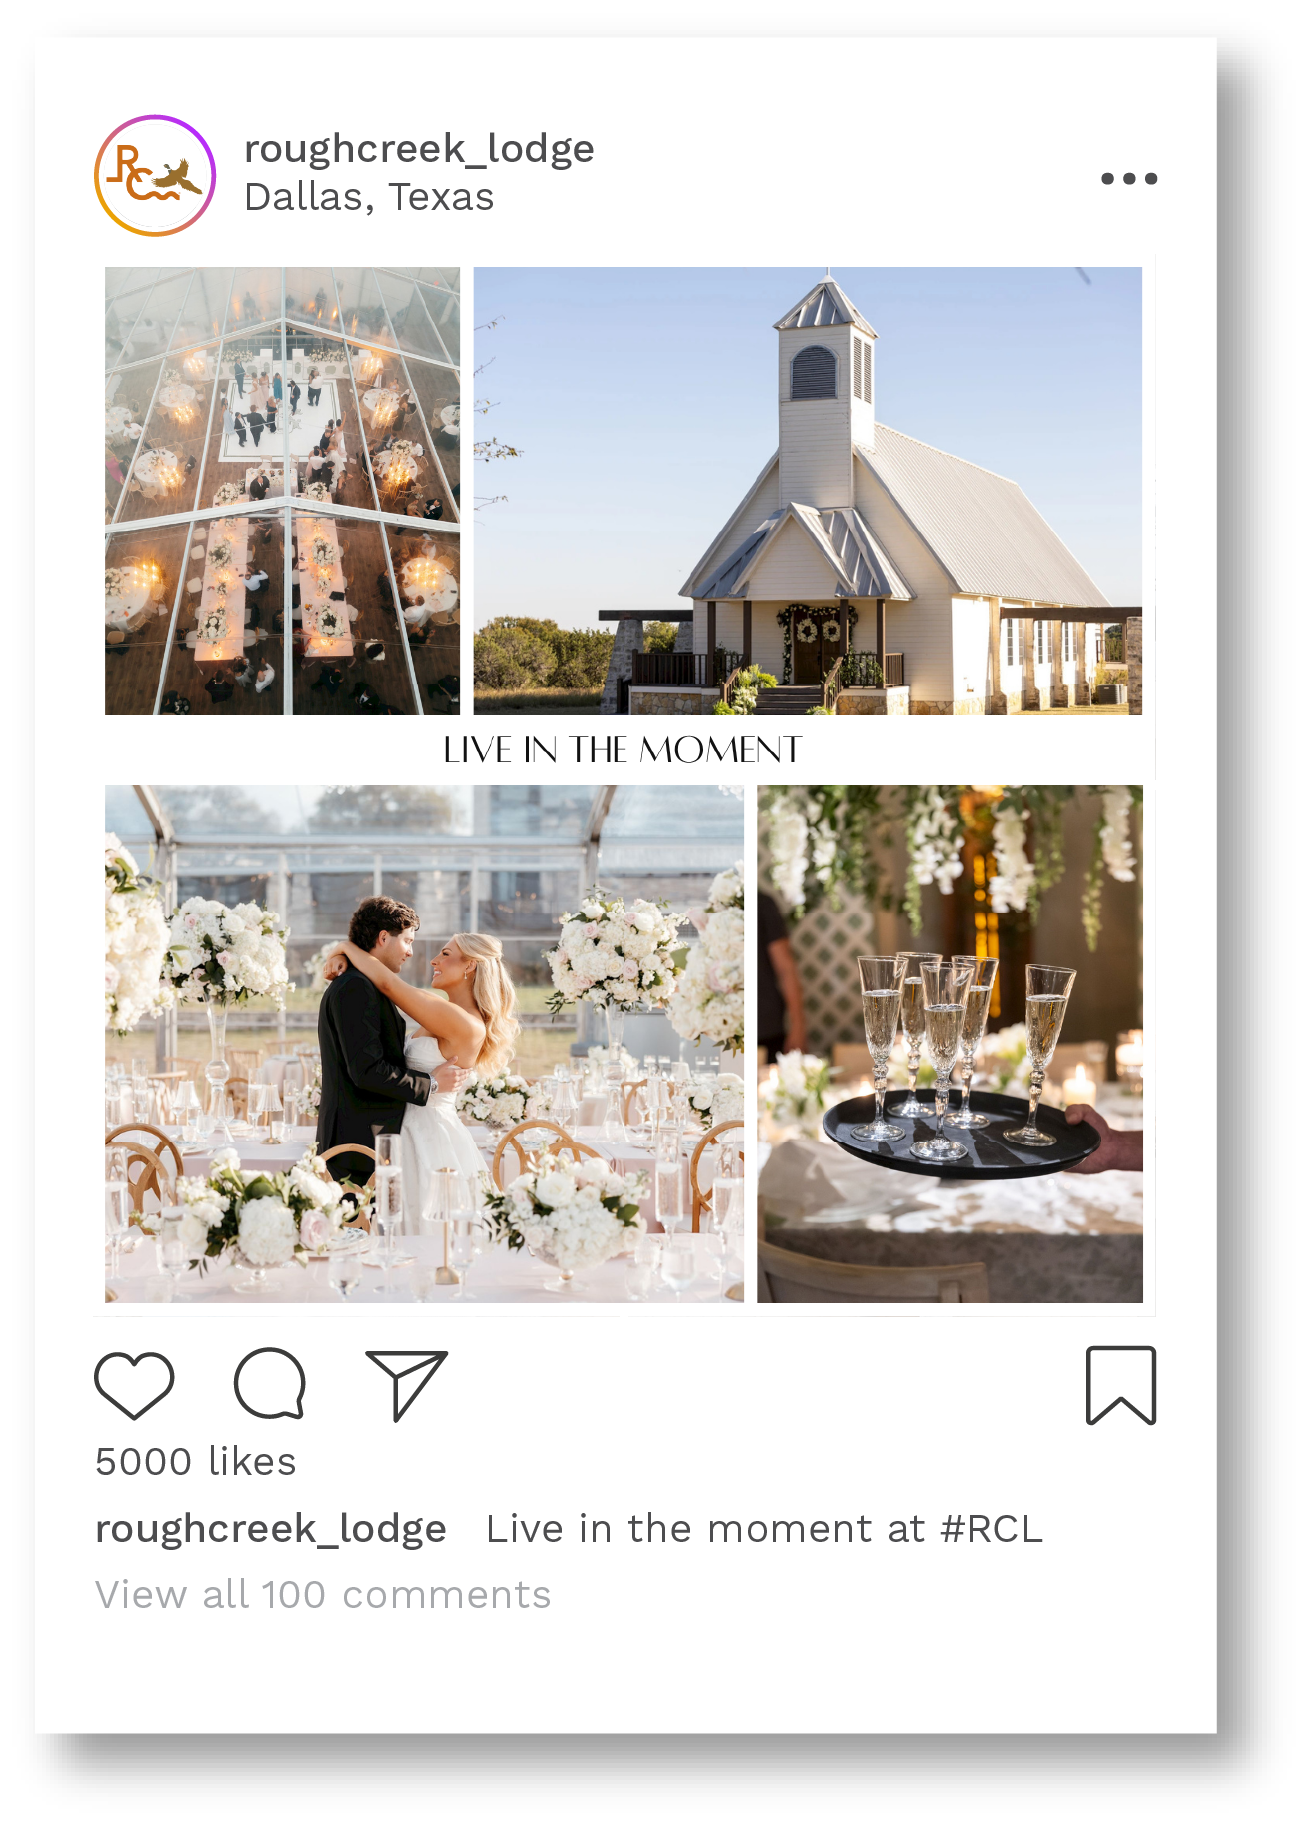Open comments via speech bubble icon
Image resolution: width=1309 pixels, height=1826 pixels.
(x=270, y=1384)
